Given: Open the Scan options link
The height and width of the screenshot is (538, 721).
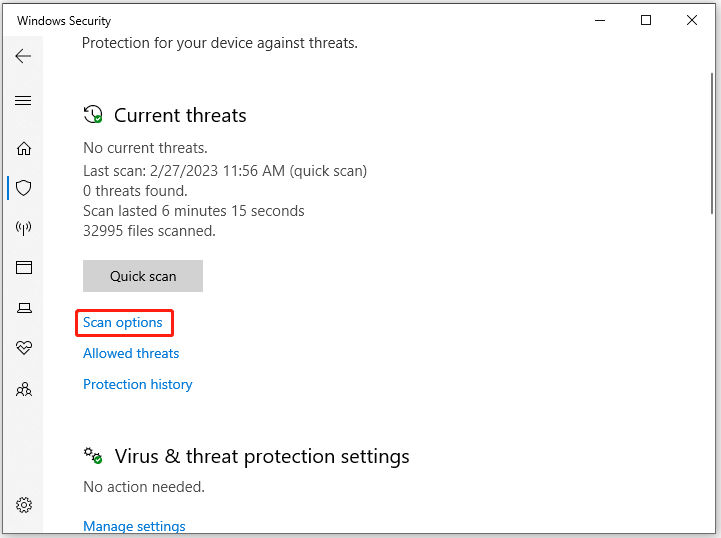Looking at the screenshot, I should [123, 322].
